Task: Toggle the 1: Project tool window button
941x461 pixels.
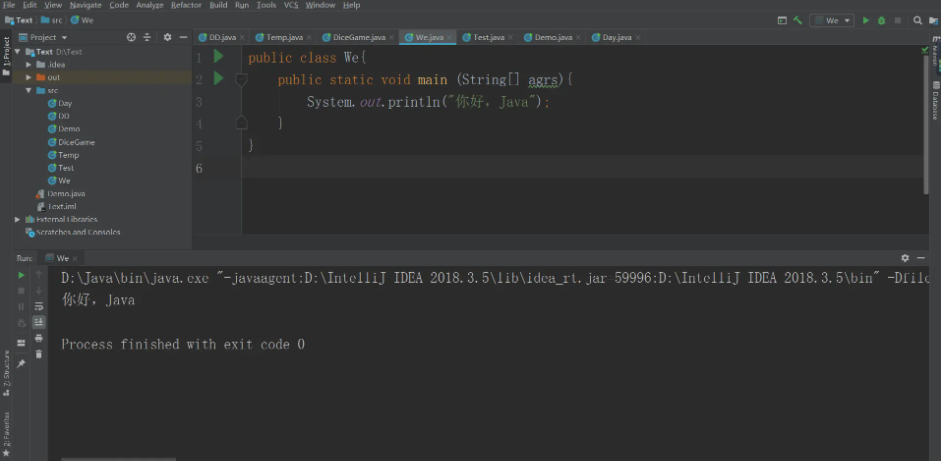Action: coord(6,56)
